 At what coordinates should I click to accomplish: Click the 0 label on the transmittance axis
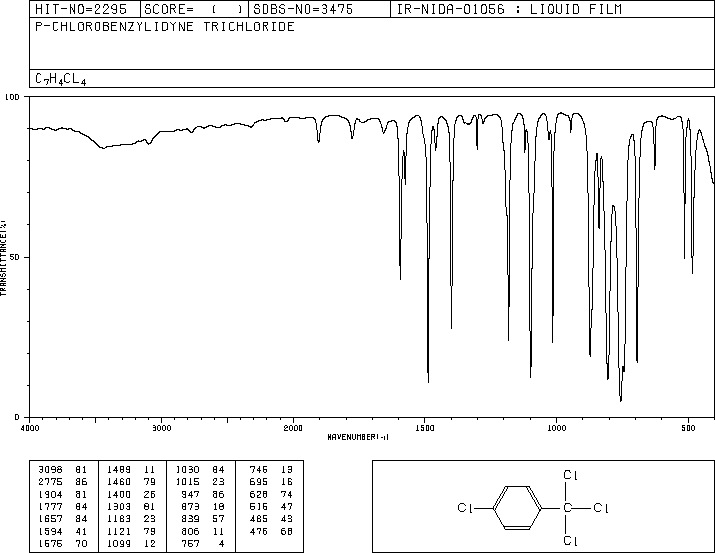17,417
